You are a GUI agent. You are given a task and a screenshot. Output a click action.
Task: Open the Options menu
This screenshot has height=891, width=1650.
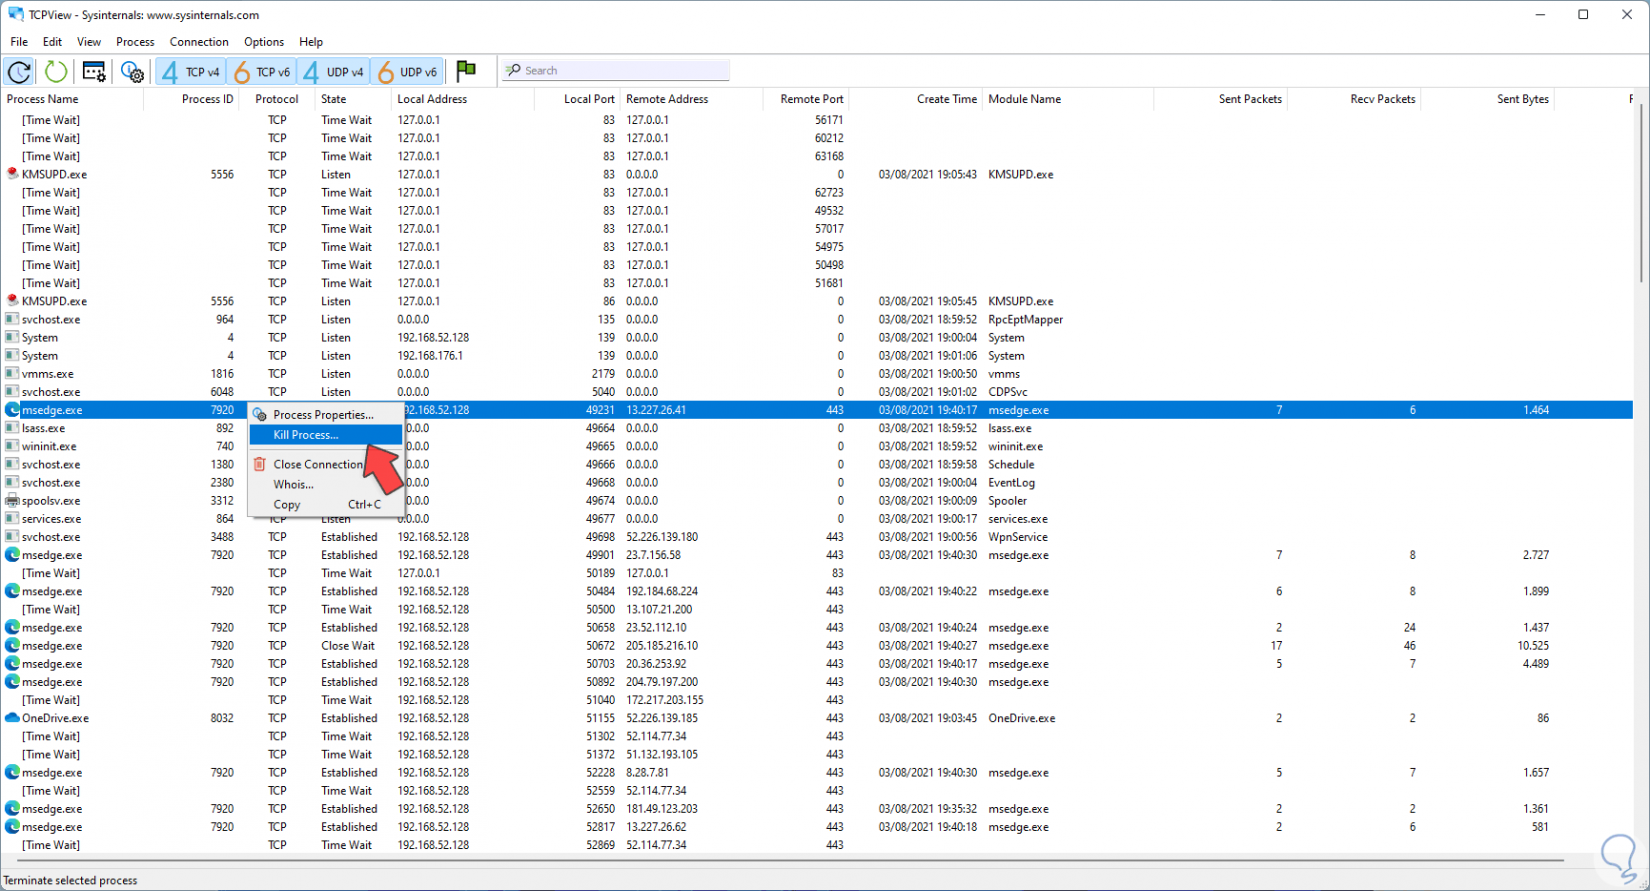coord(264,42)
